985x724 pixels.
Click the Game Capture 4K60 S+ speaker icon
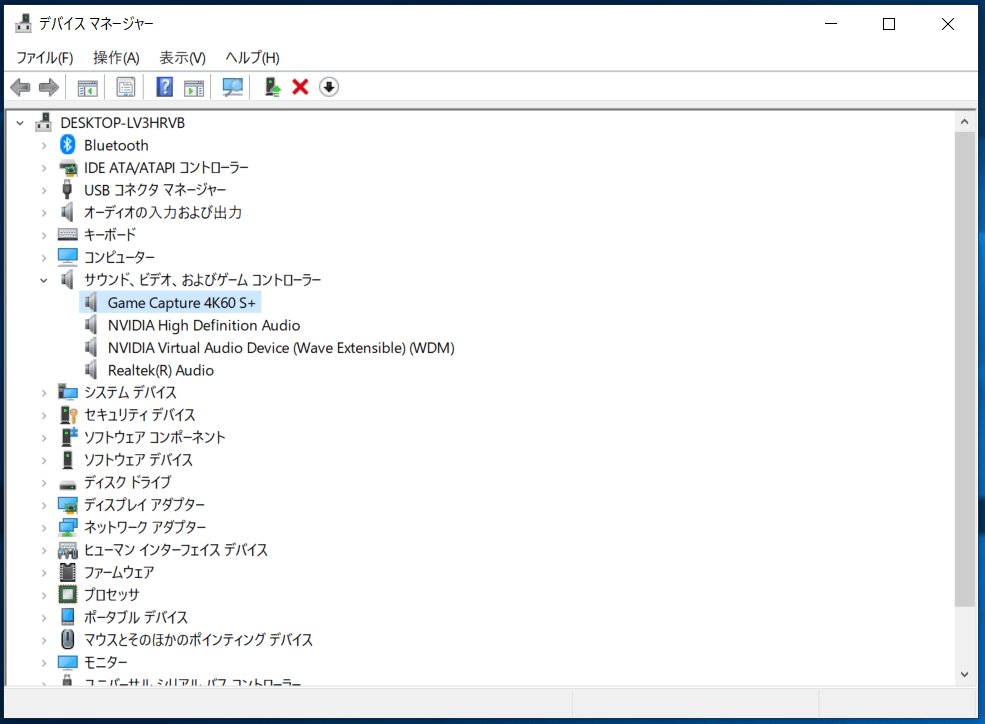point(91,303)
